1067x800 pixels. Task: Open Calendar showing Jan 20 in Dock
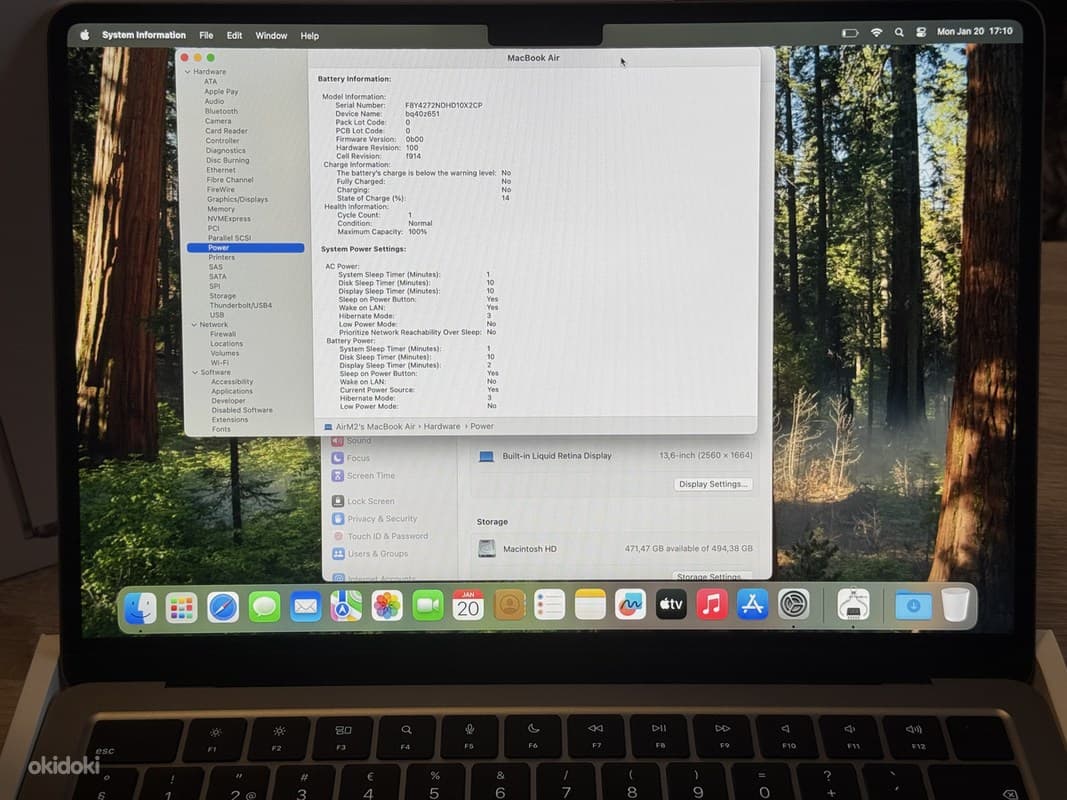click(x=468, y=605)
